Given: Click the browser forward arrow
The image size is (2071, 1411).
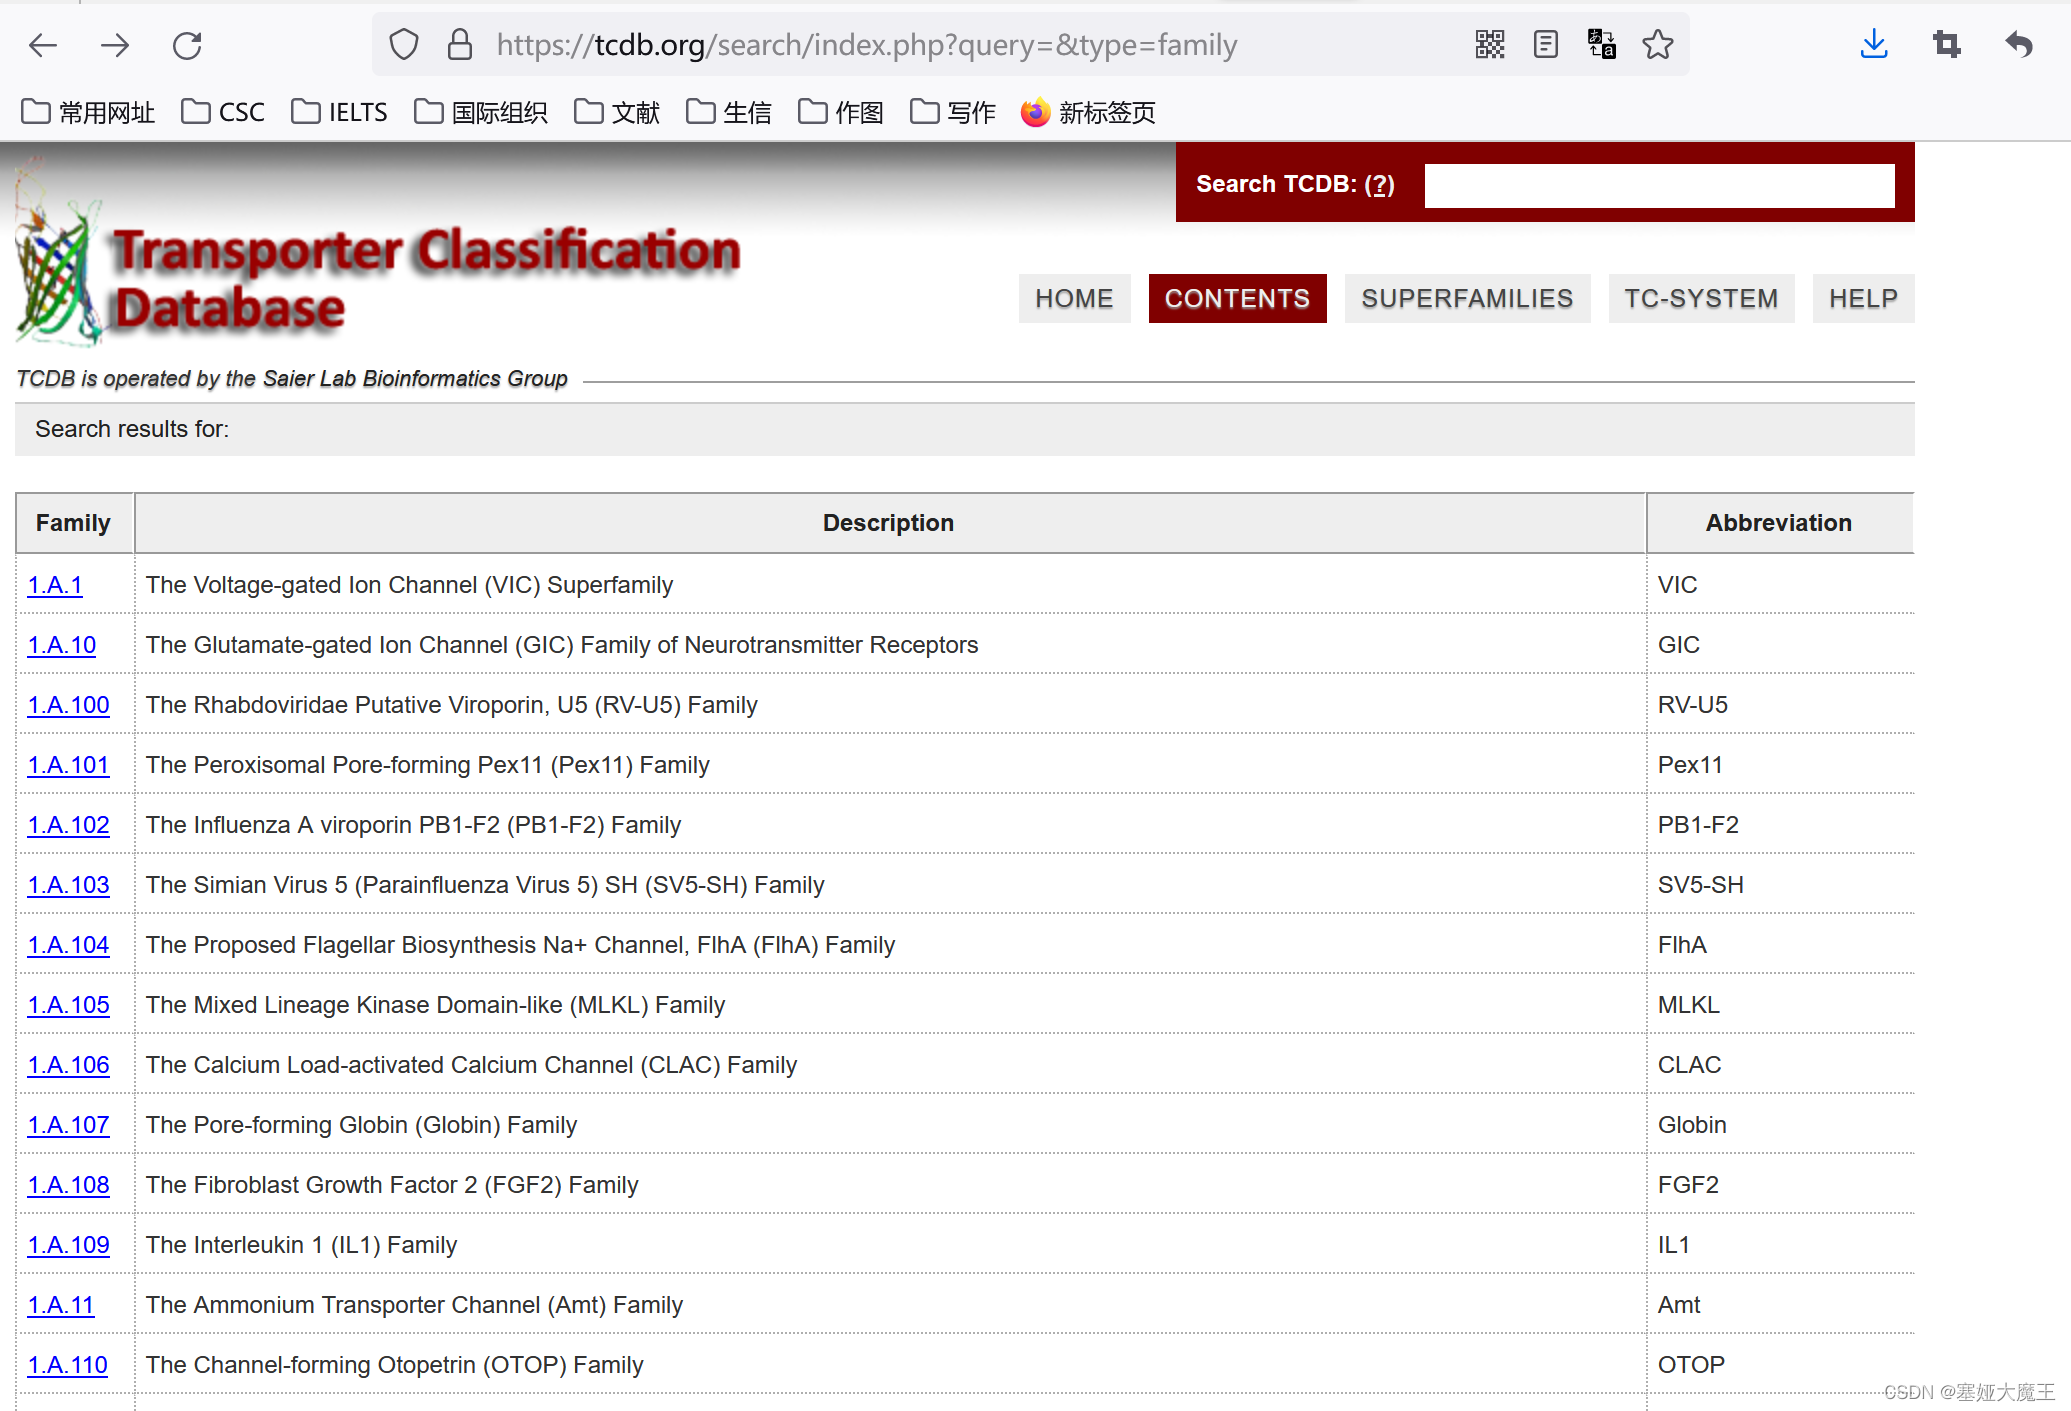Looking at the screenshot, I should [x=115, y=45].
